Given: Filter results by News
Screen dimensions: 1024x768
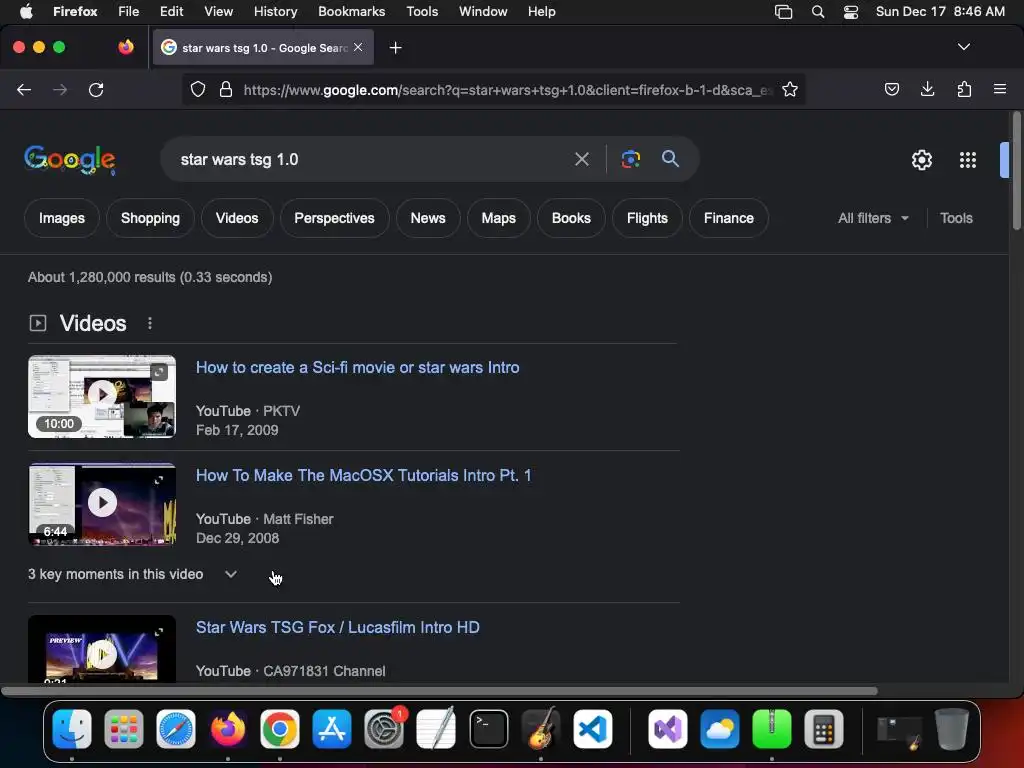Looking at the screenshot, I should (x=428, y=218).
